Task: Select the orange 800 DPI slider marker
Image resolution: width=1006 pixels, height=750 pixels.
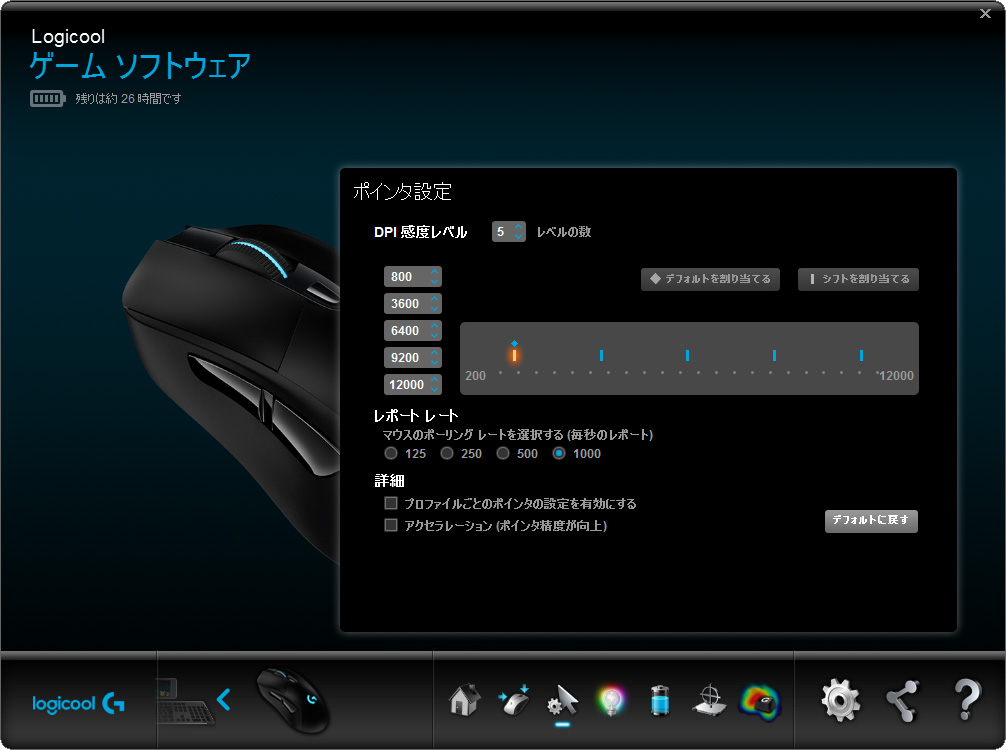Action: tap(514, 355)
